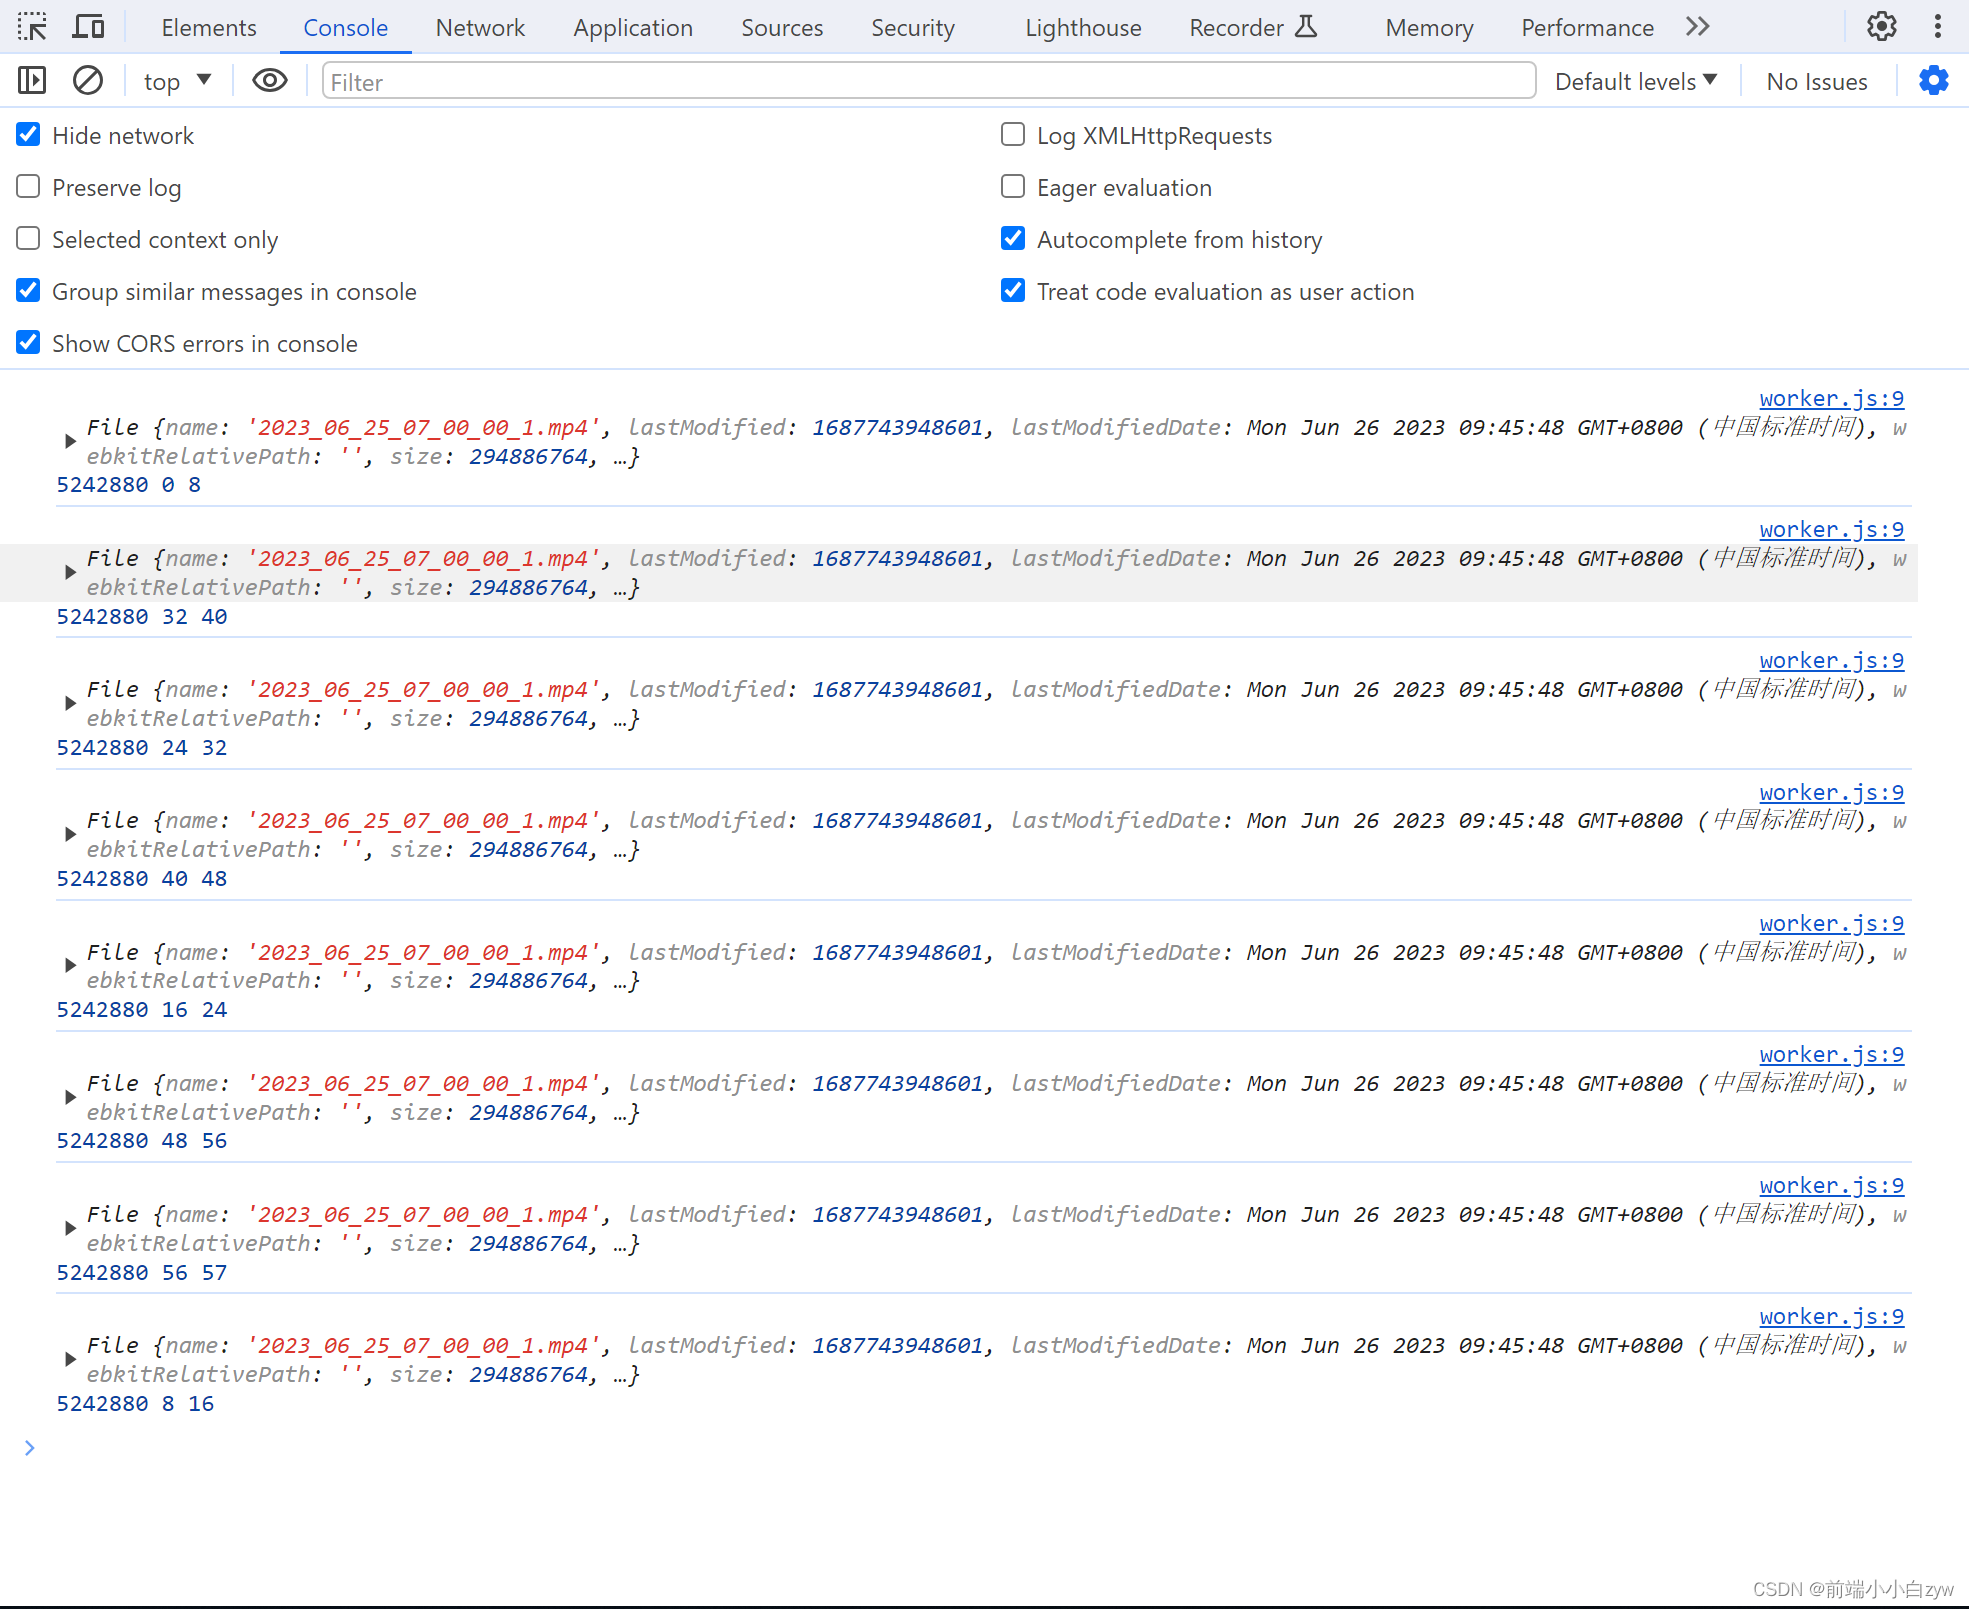This screenshot has height=1609, width=1969.
Task: Select the '5242880 8 16' output text
Action: tap(135, 1403)
